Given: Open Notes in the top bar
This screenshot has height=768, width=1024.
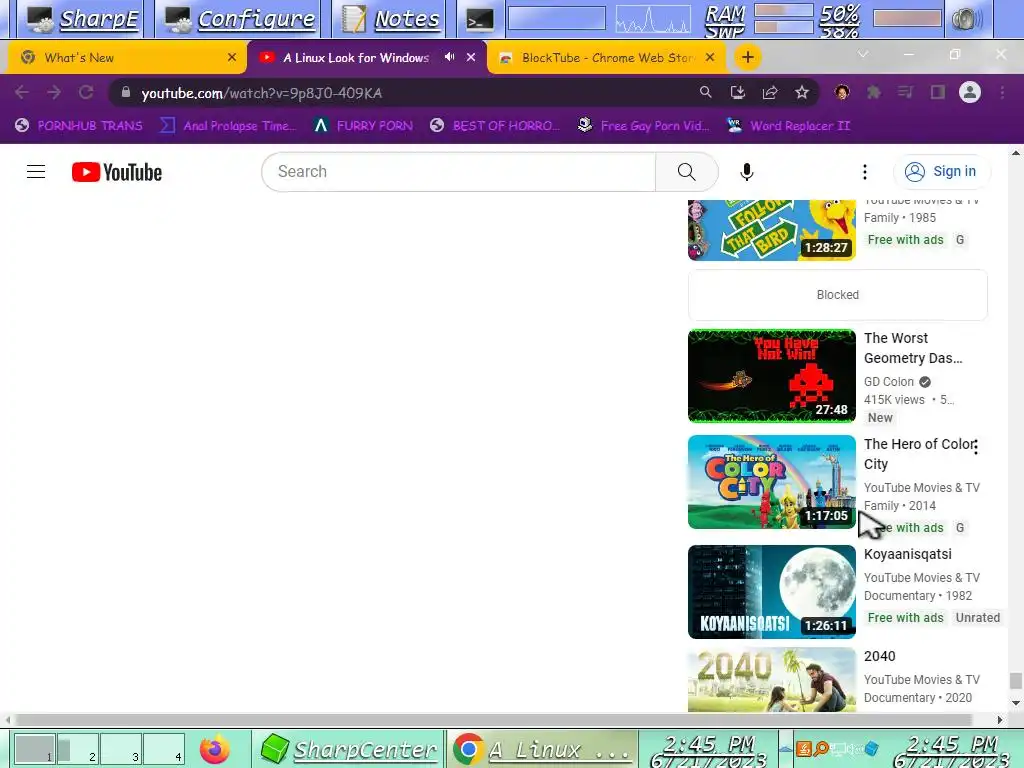Looking at the screenshot, I should pyautogui.click(x=391, y=19).
